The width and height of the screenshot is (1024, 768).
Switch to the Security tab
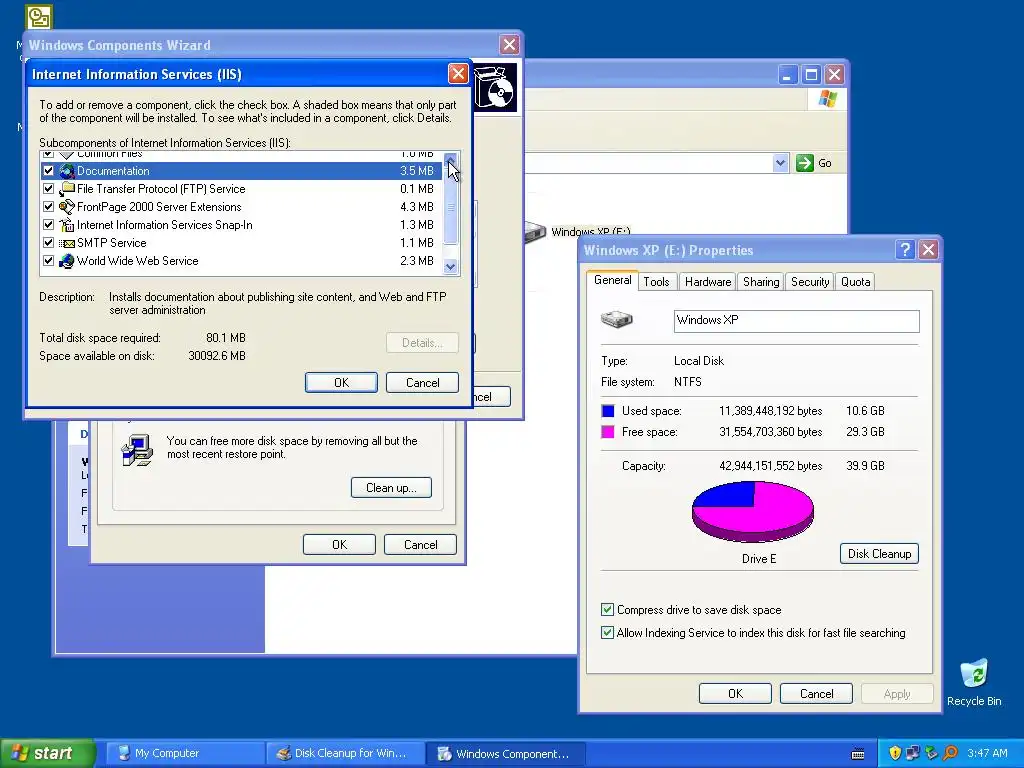coord(810,281)
